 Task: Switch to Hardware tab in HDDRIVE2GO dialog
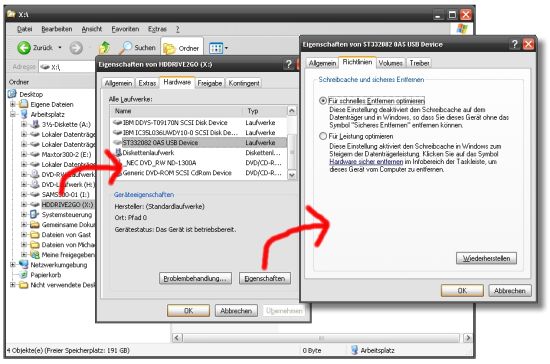[x=177, y=82]
